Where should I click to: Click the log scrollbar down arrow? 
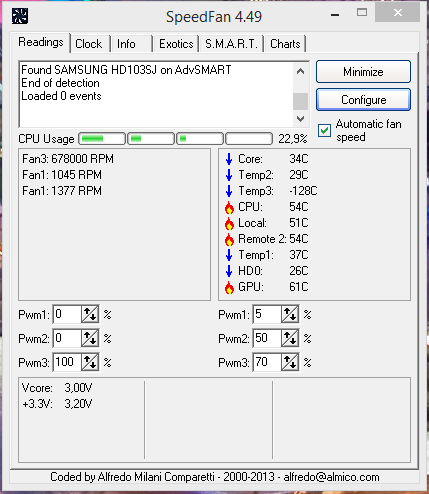tap(300, 119)
